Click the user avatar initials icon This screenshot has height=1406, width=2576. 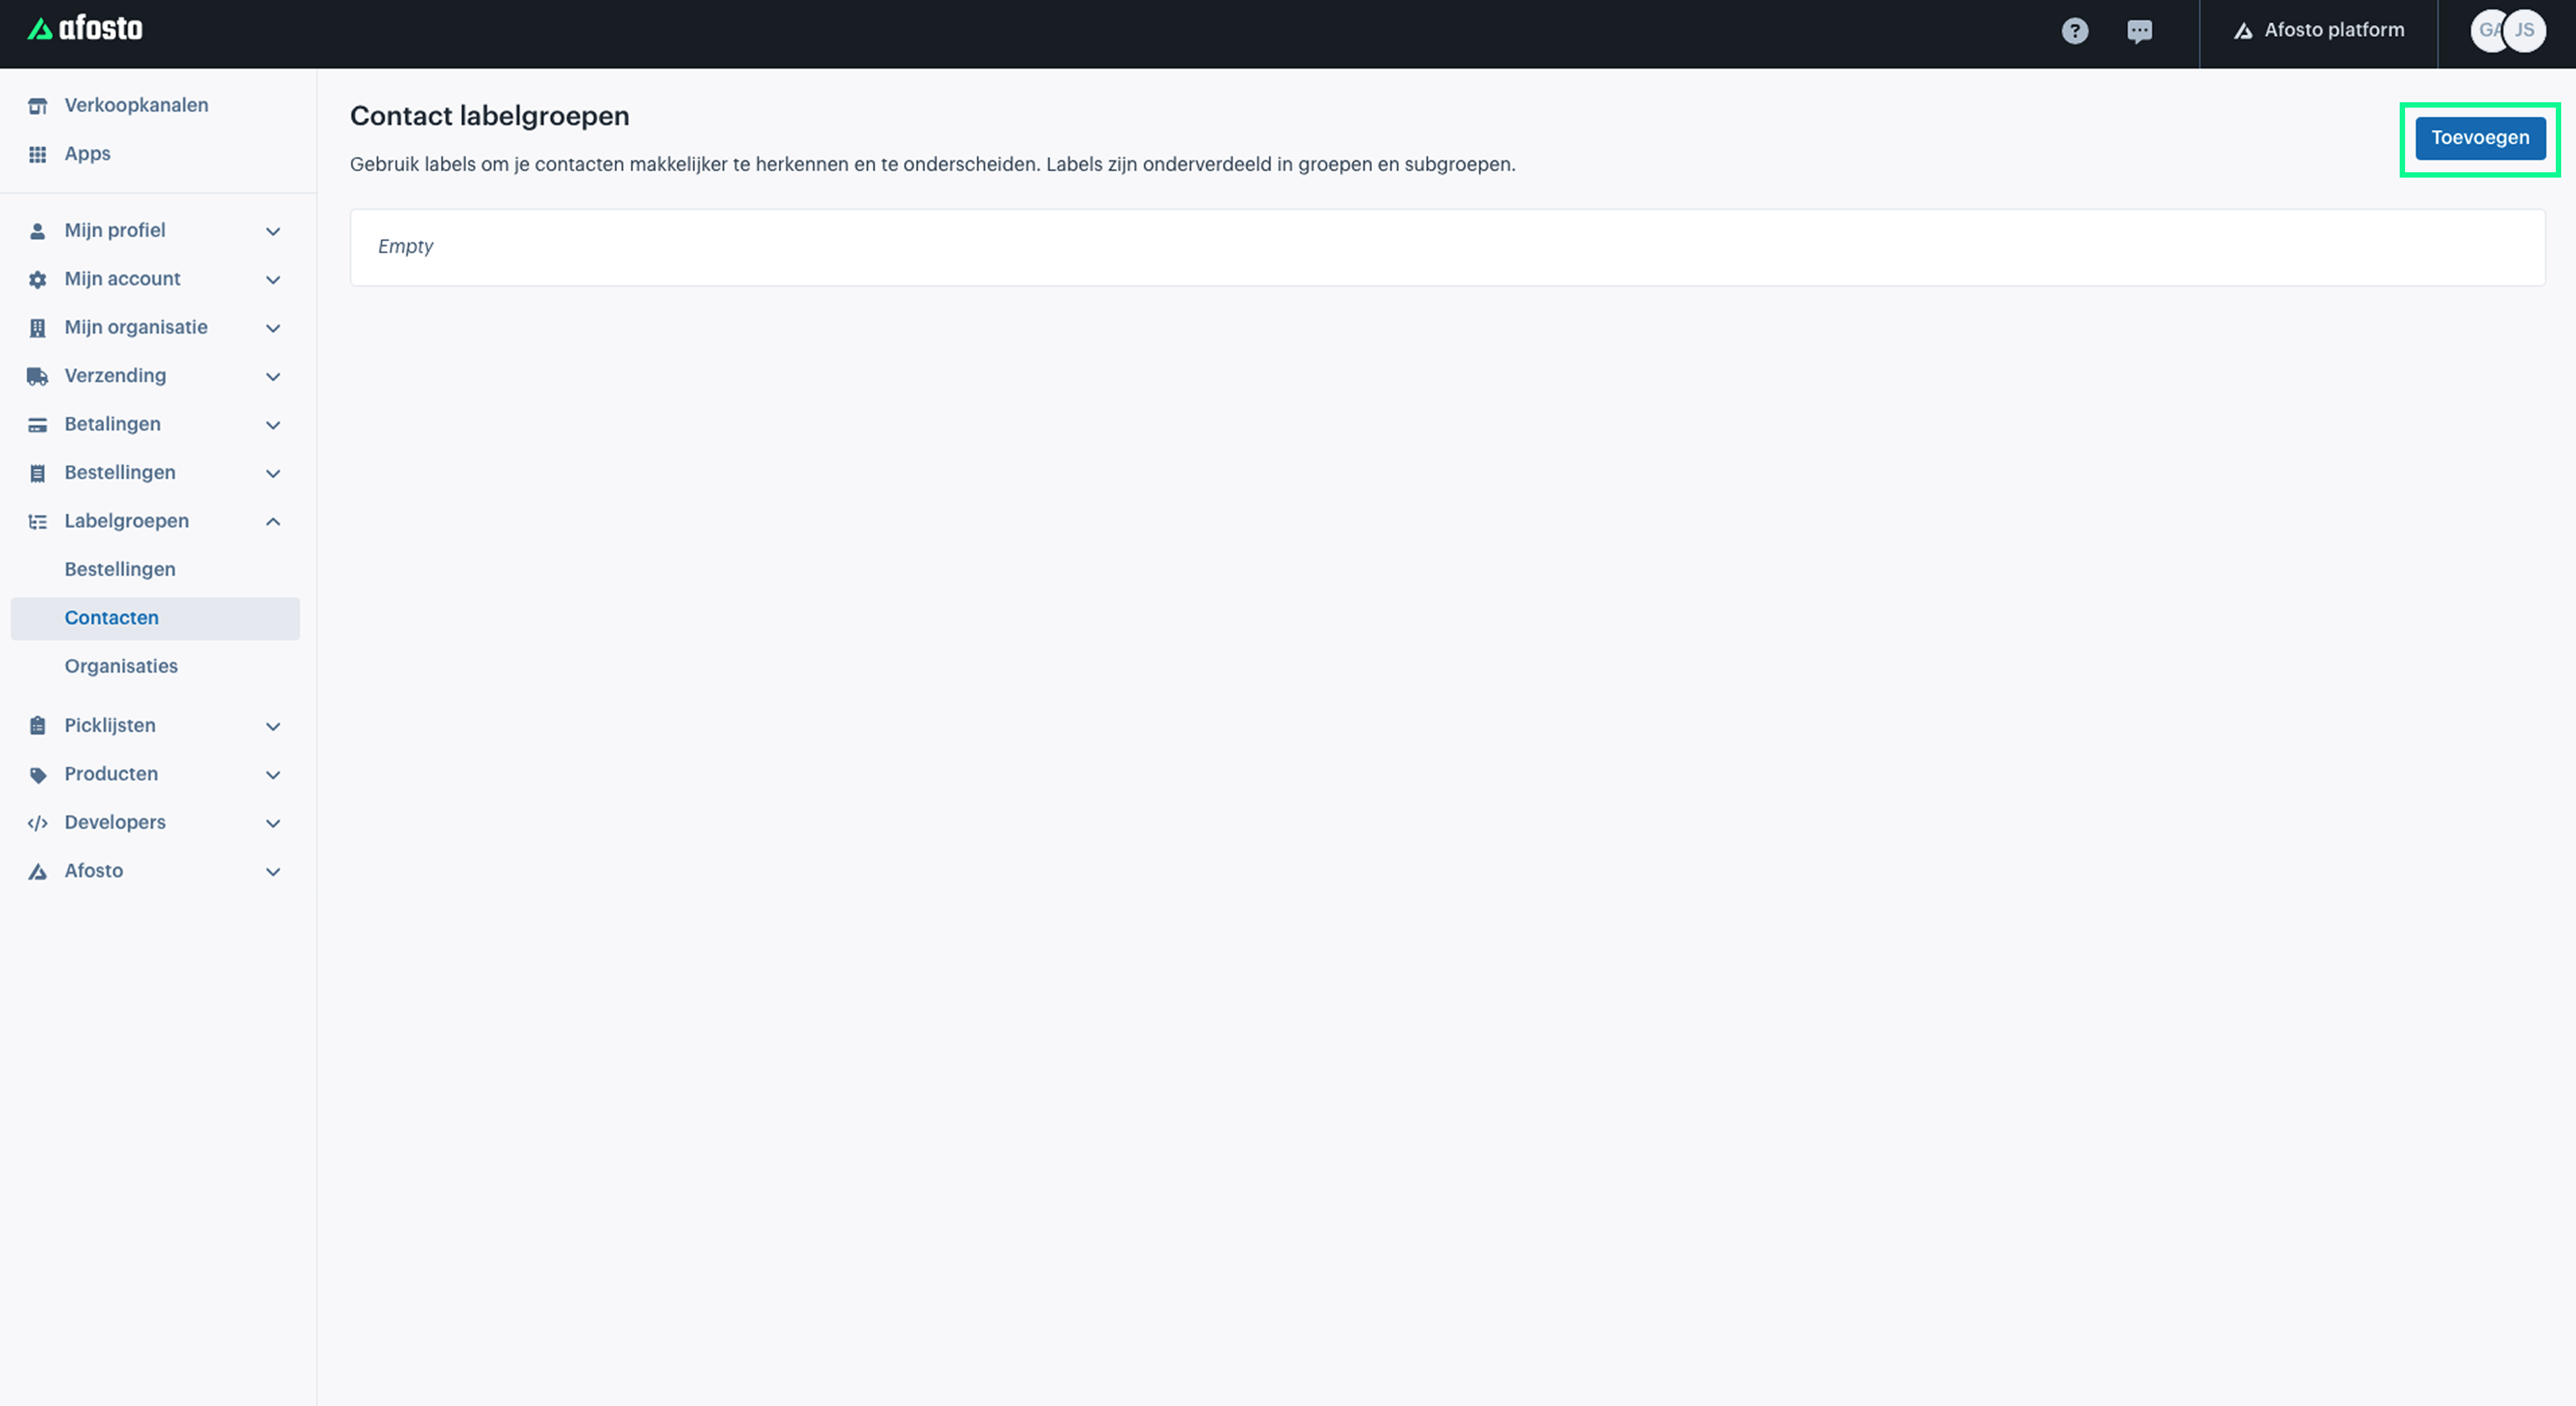(x=2524, y=30)
